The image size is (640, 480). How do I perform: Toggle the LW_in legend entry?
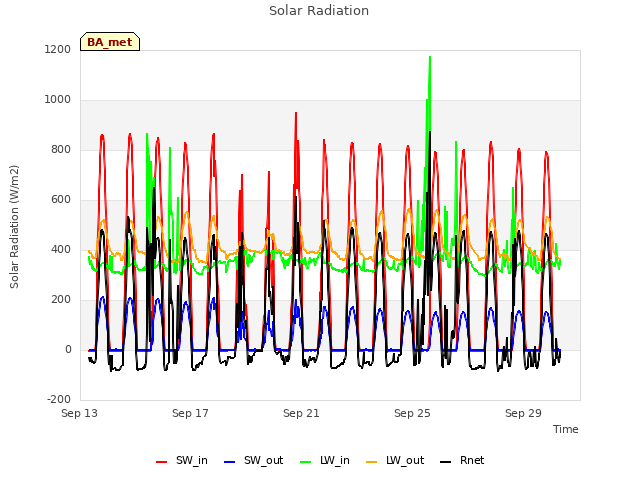click(325, 461)
